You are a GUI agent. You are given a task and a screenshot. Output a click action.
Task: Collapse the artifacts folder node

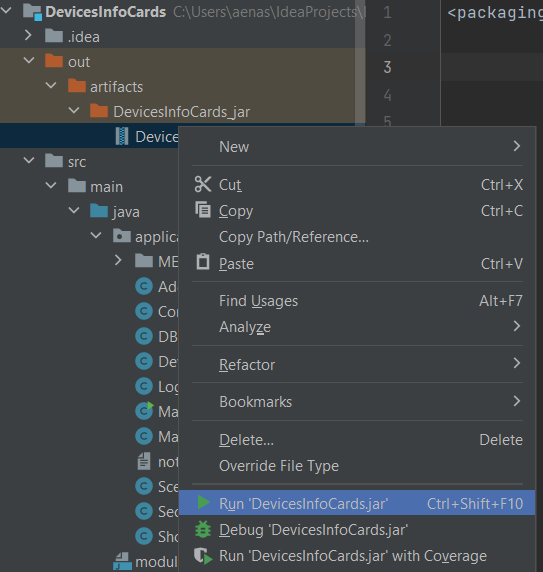pyautogui.click(x=51, y=86)
